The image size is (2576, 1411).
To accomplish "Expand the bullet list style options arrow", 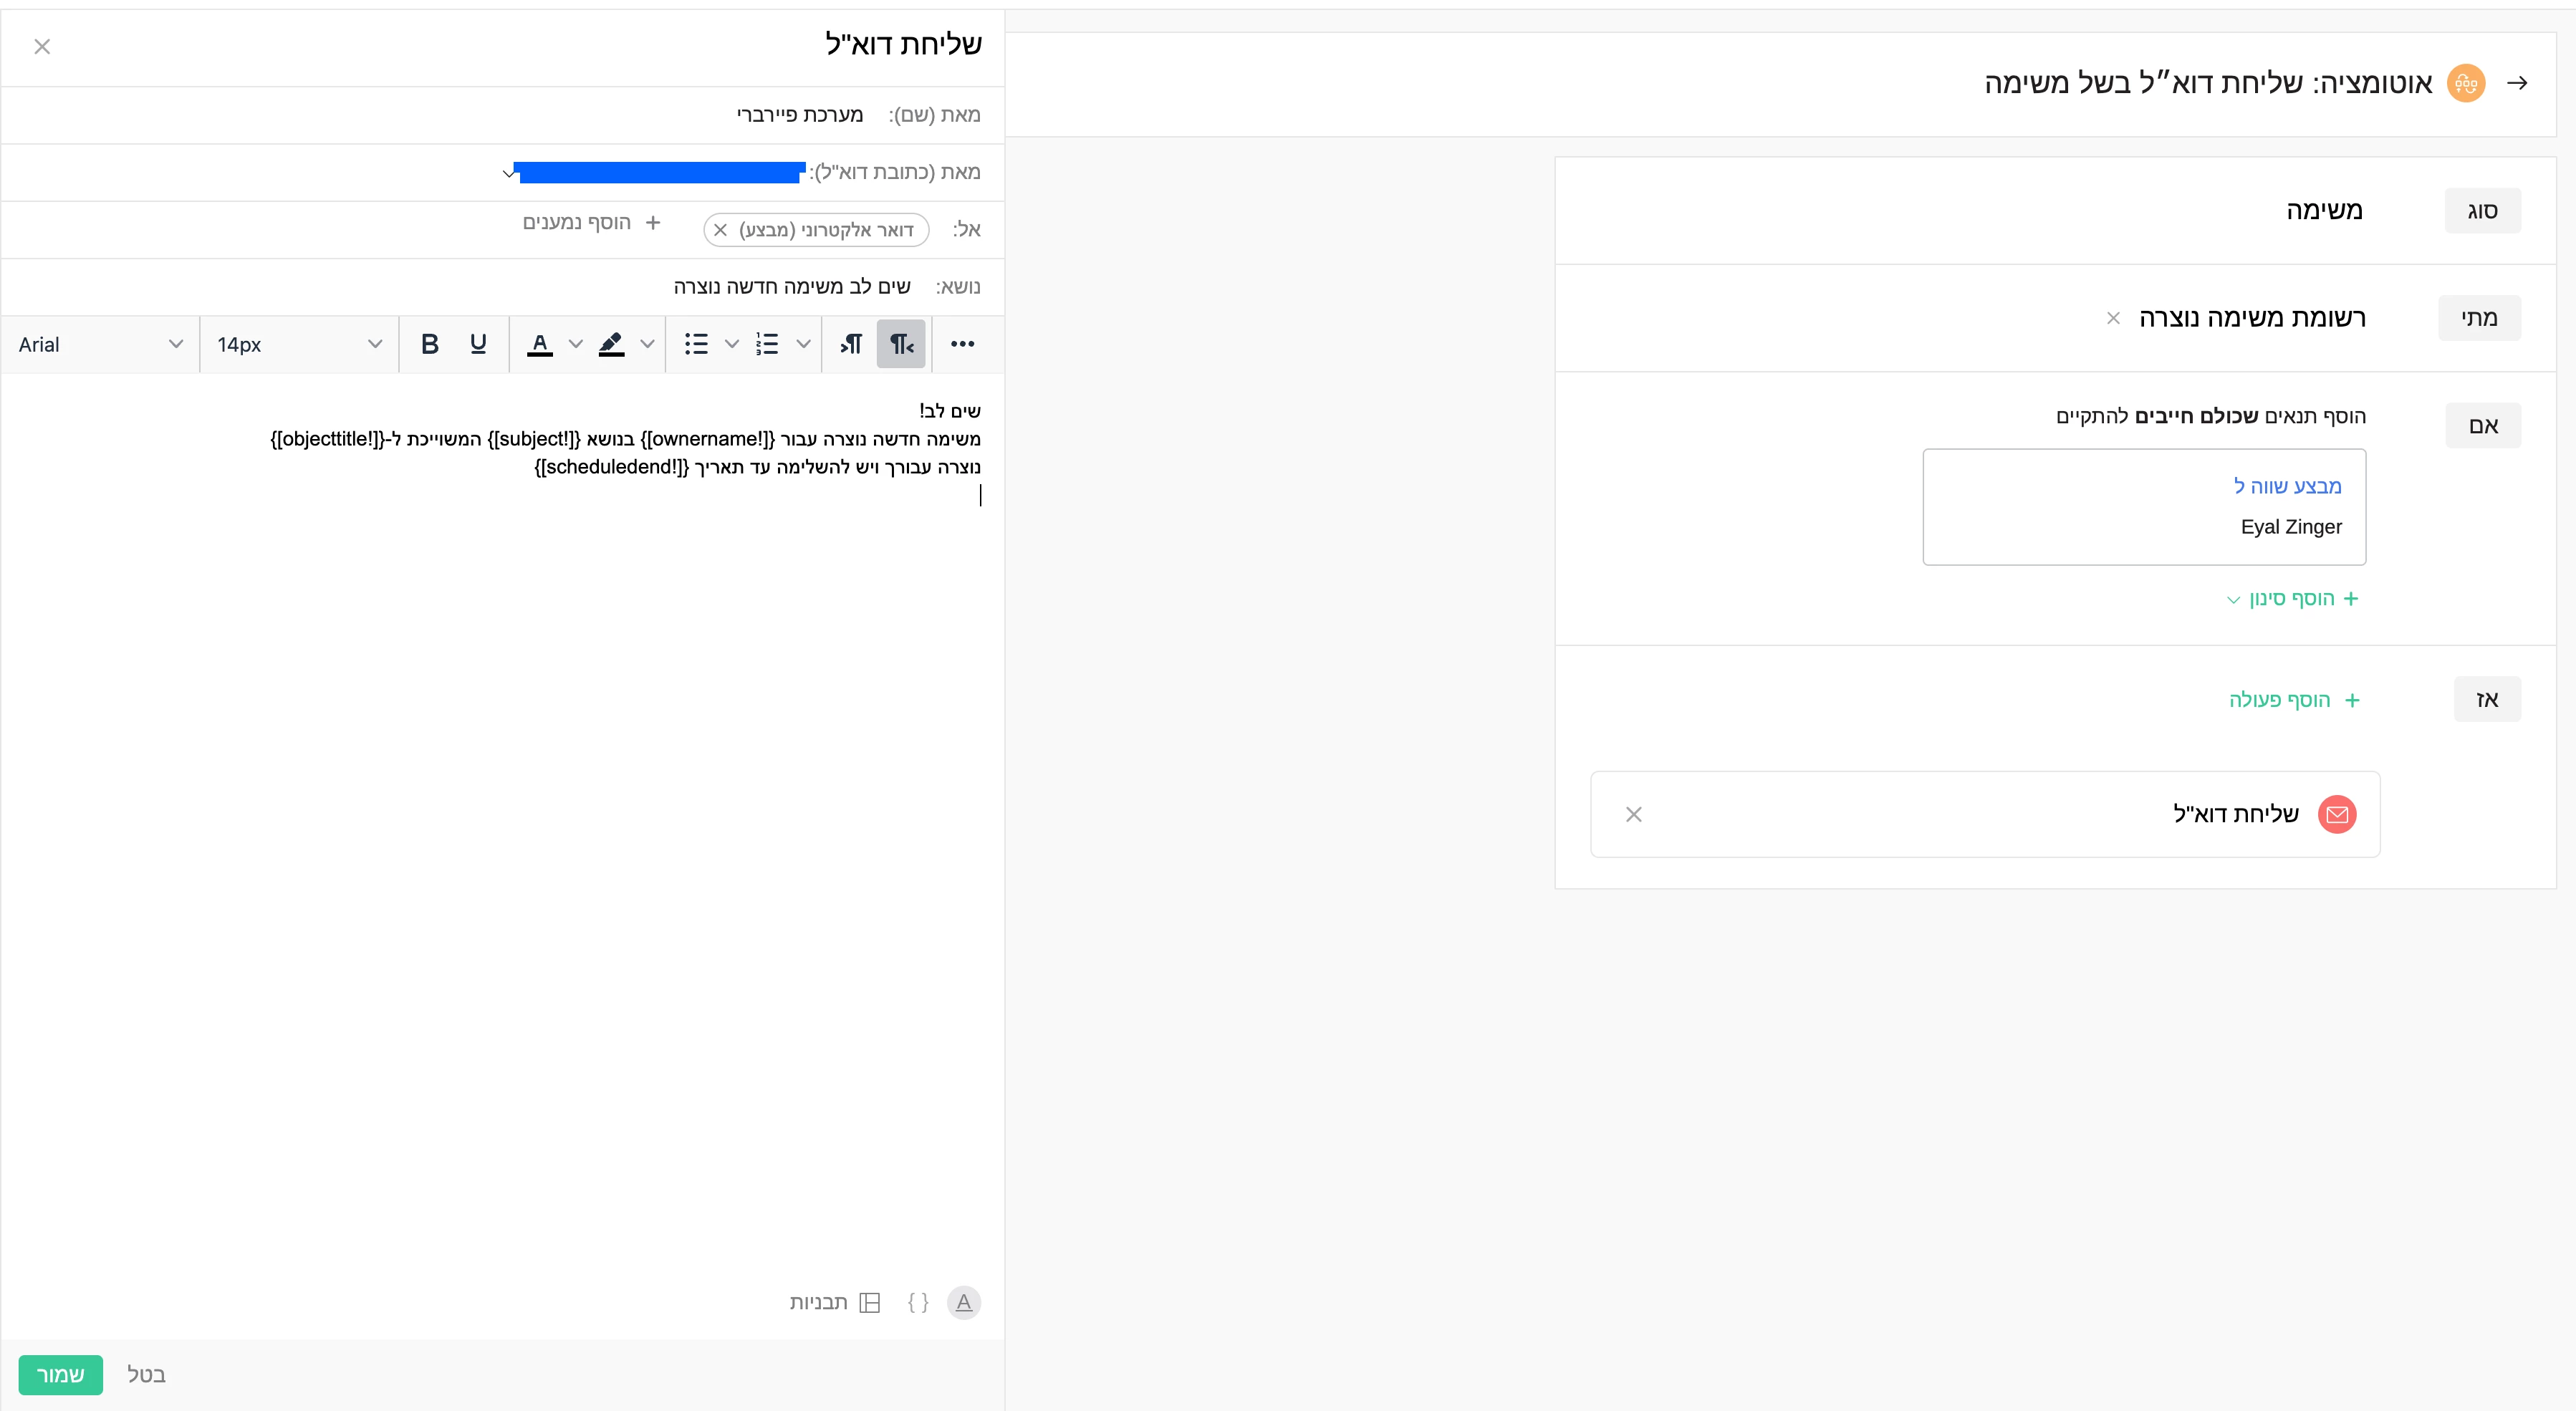I will pyautogui.click(x=731, y=344).
